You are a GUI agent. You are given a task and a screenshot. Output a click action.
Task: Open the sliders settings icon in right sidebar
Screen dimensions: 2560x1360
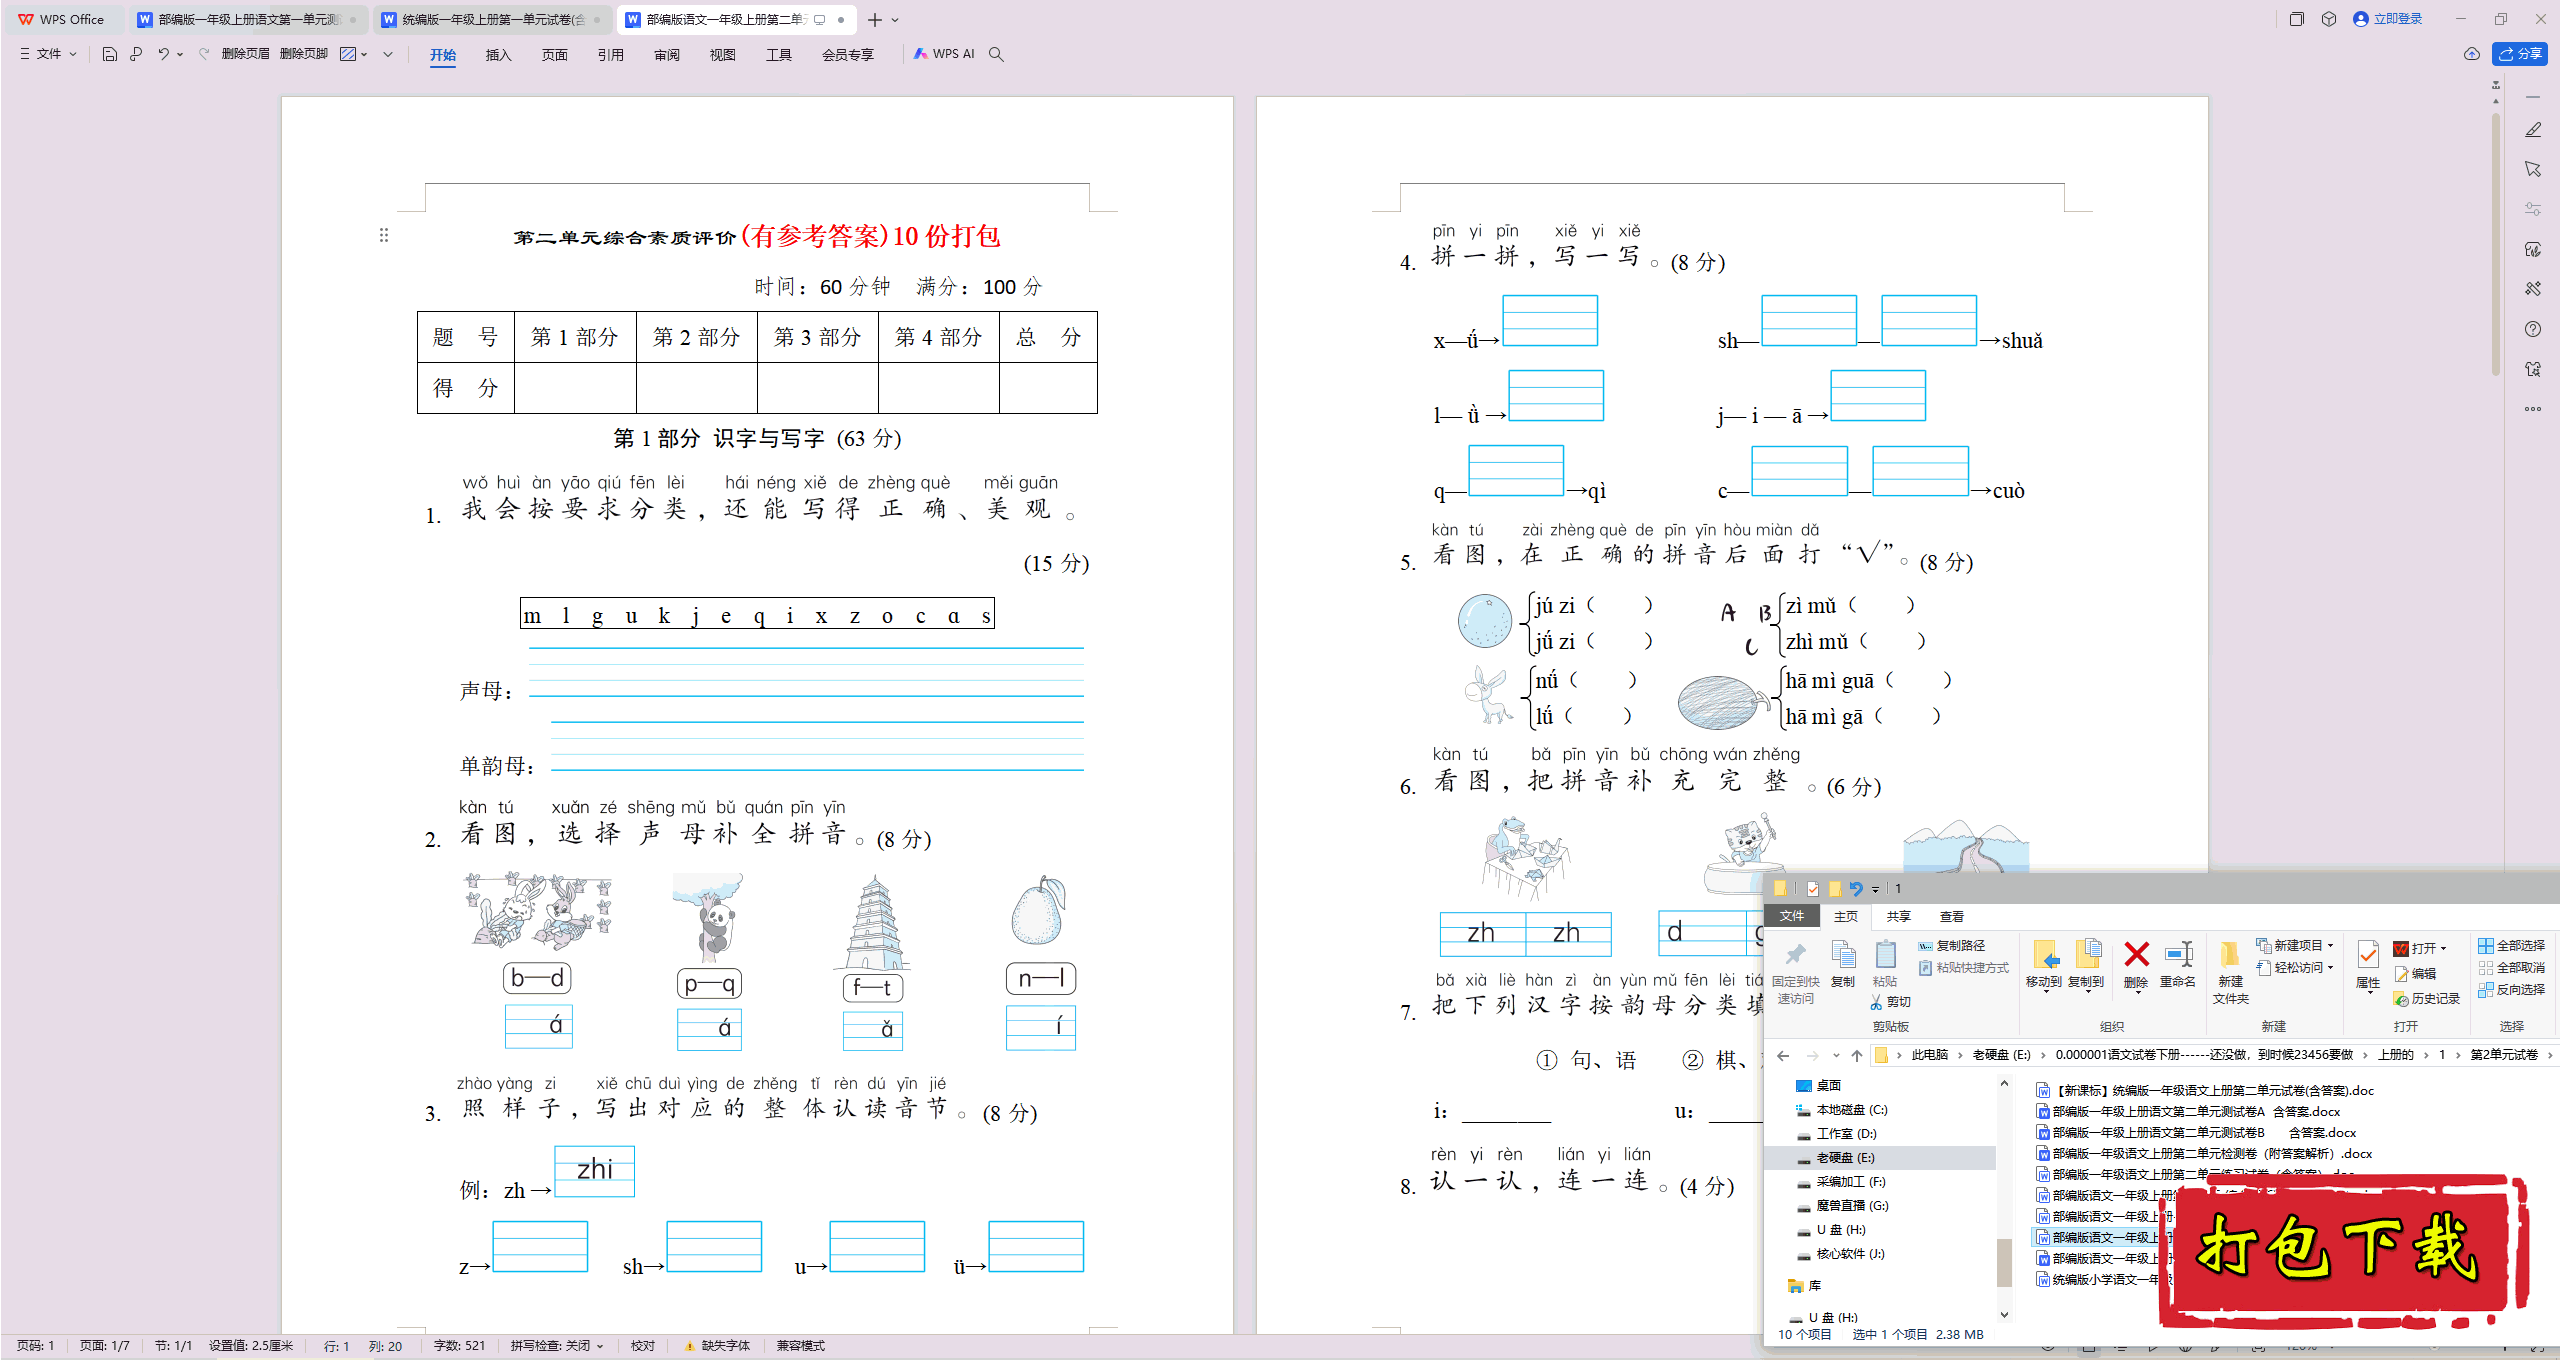(x=2533, y=209)
